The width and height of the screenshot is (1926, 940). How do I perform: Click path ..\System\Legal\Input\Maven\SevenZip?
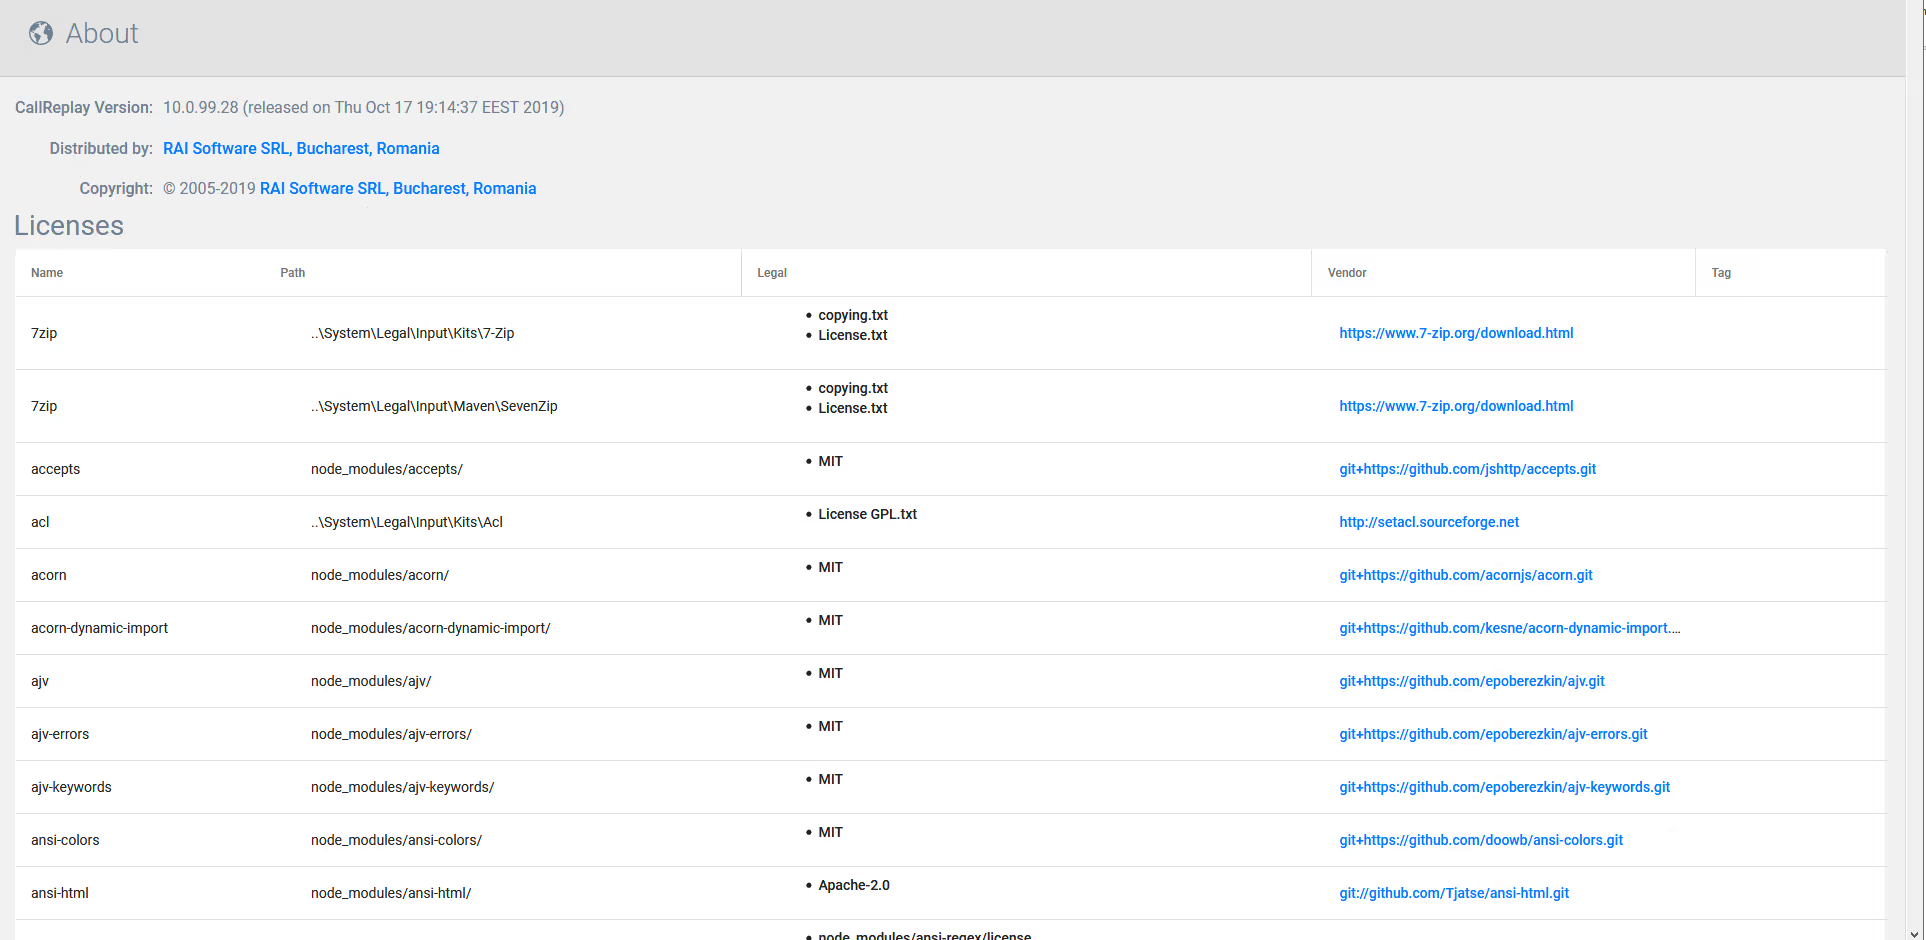click(x=434, y=406)
